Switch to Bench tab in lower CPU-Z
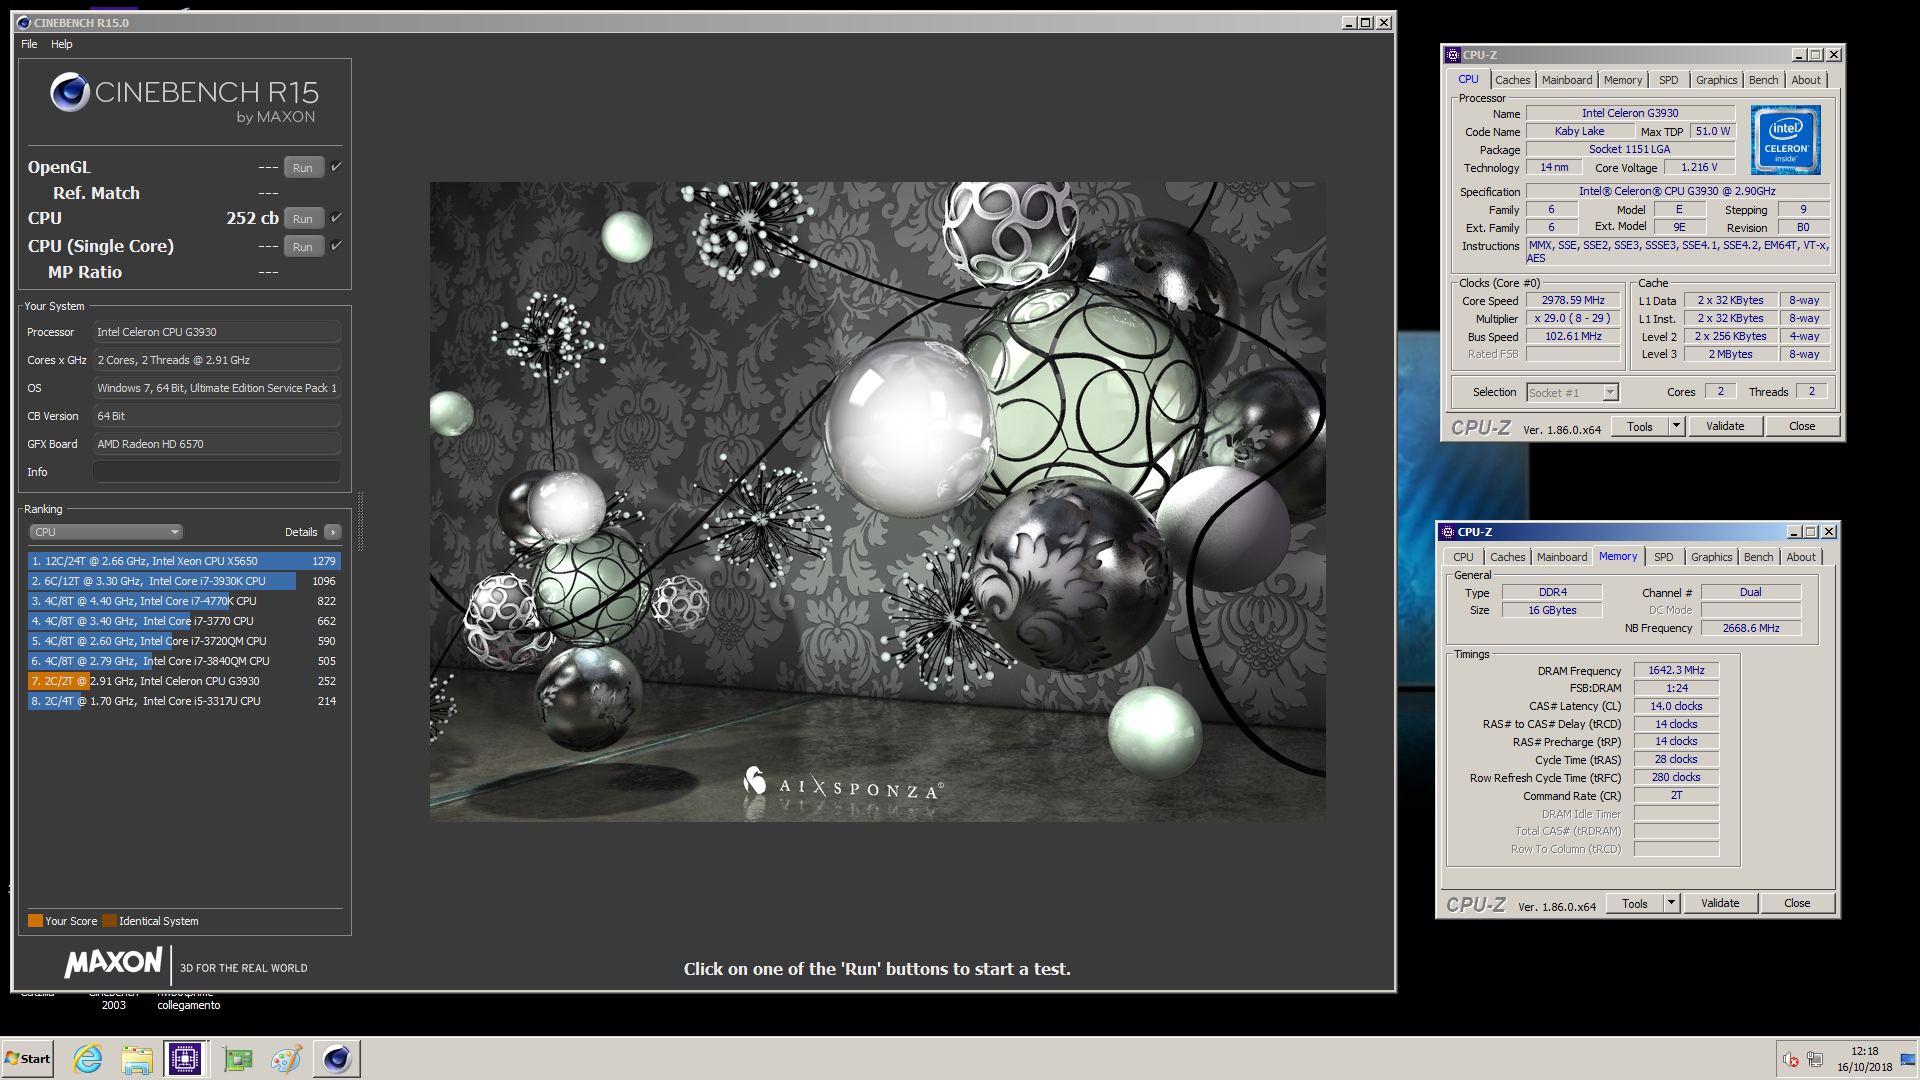This screenshot has height=1080, width=1920. click(1758, 557)
